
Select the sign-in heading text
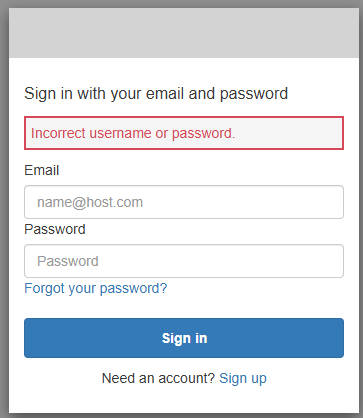click(156, 94)
